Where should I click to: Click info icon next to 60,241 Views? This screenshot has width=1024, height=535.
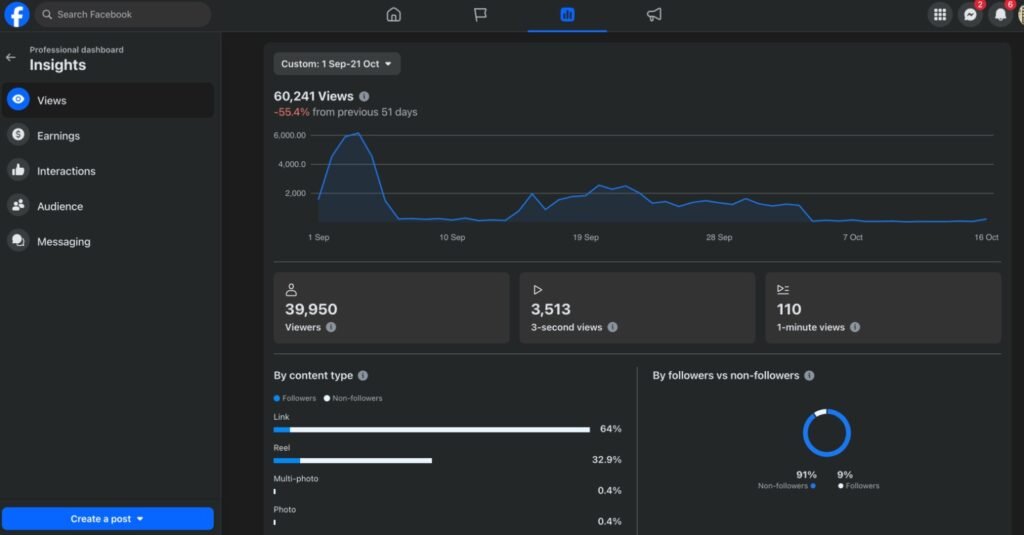point(364,97)
